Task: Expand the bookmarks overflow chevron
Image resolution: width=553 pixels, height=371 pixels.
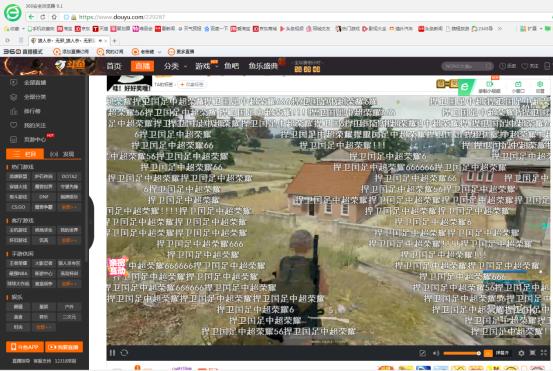Action: tap(500, 29)
